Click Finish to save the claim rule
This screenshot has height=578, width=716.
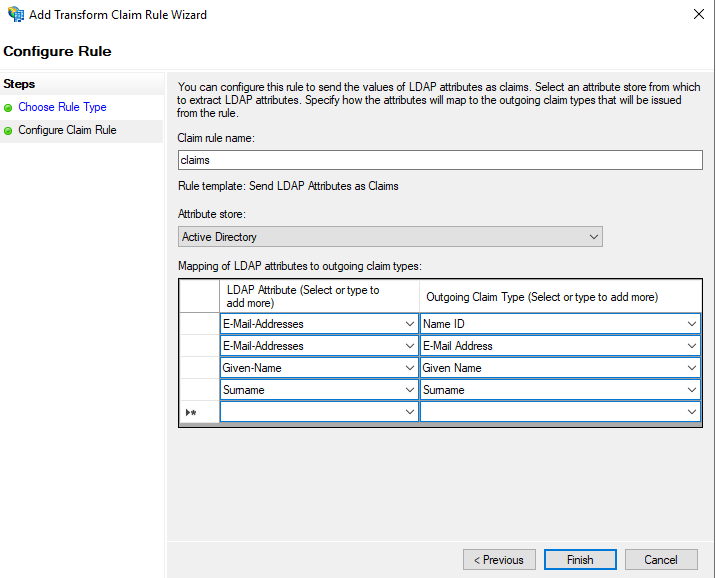[580, 560]
